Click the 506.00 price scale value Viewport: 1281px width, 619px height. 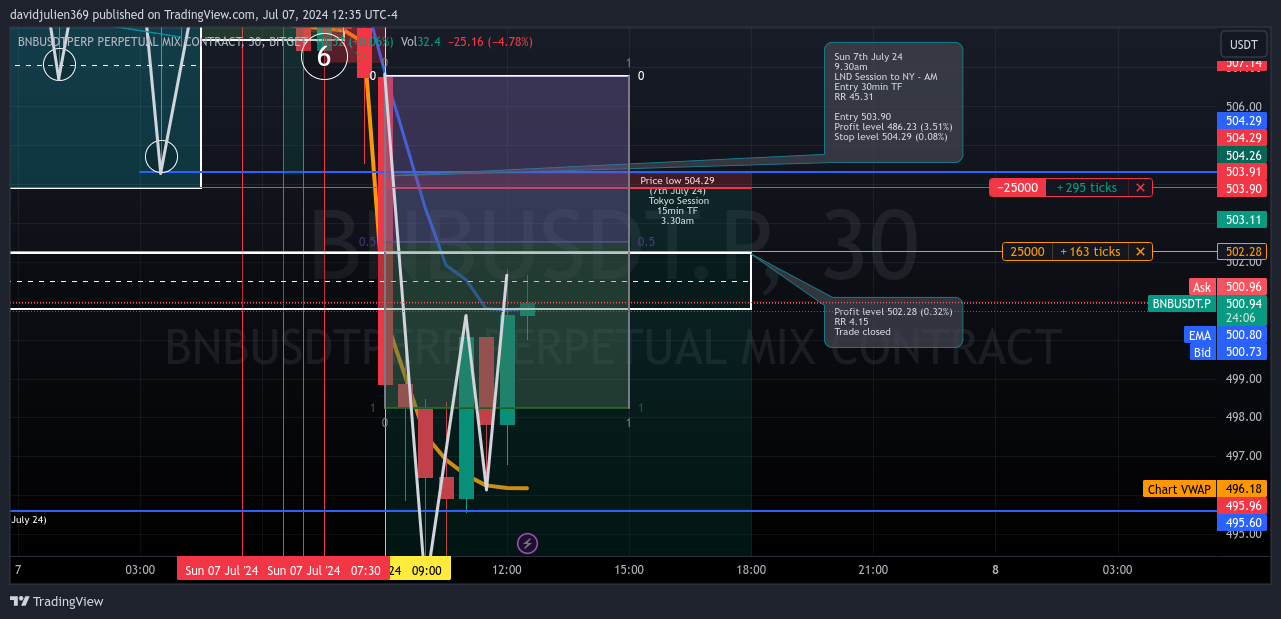coord(1242,106)
